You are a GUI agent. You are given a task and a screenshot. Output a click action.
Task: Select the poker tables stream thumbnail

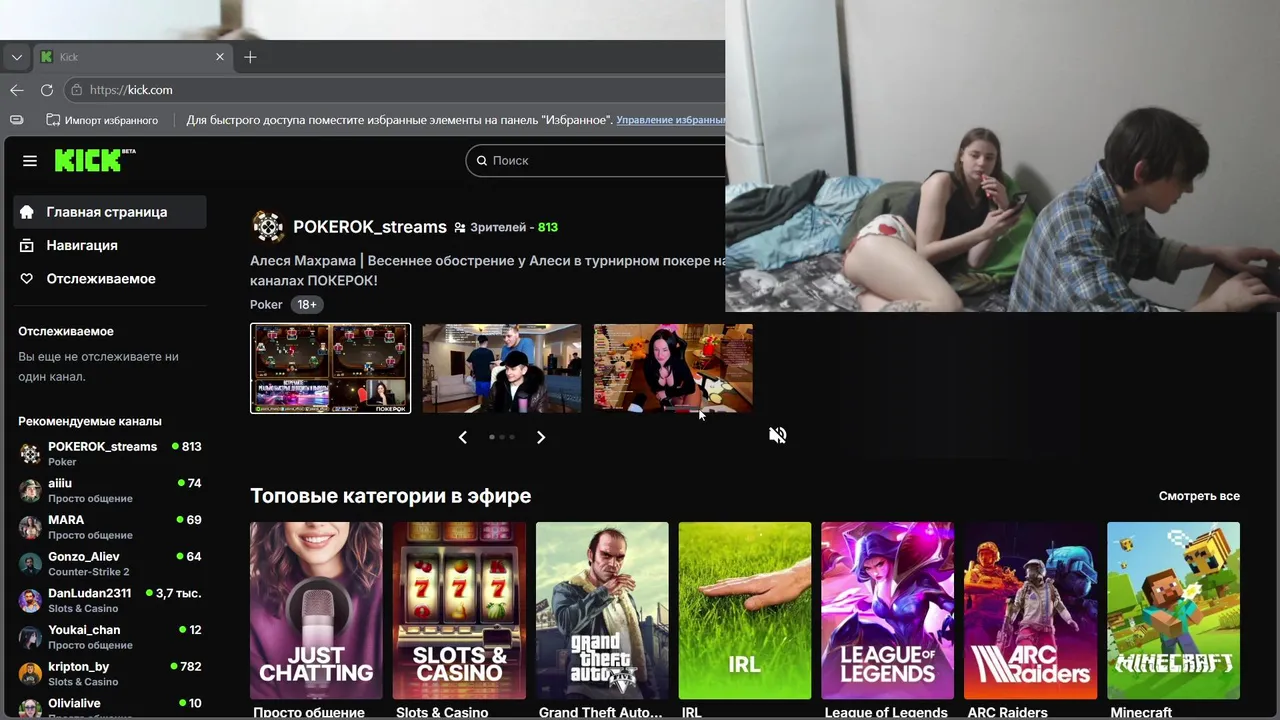click(330, 368)
